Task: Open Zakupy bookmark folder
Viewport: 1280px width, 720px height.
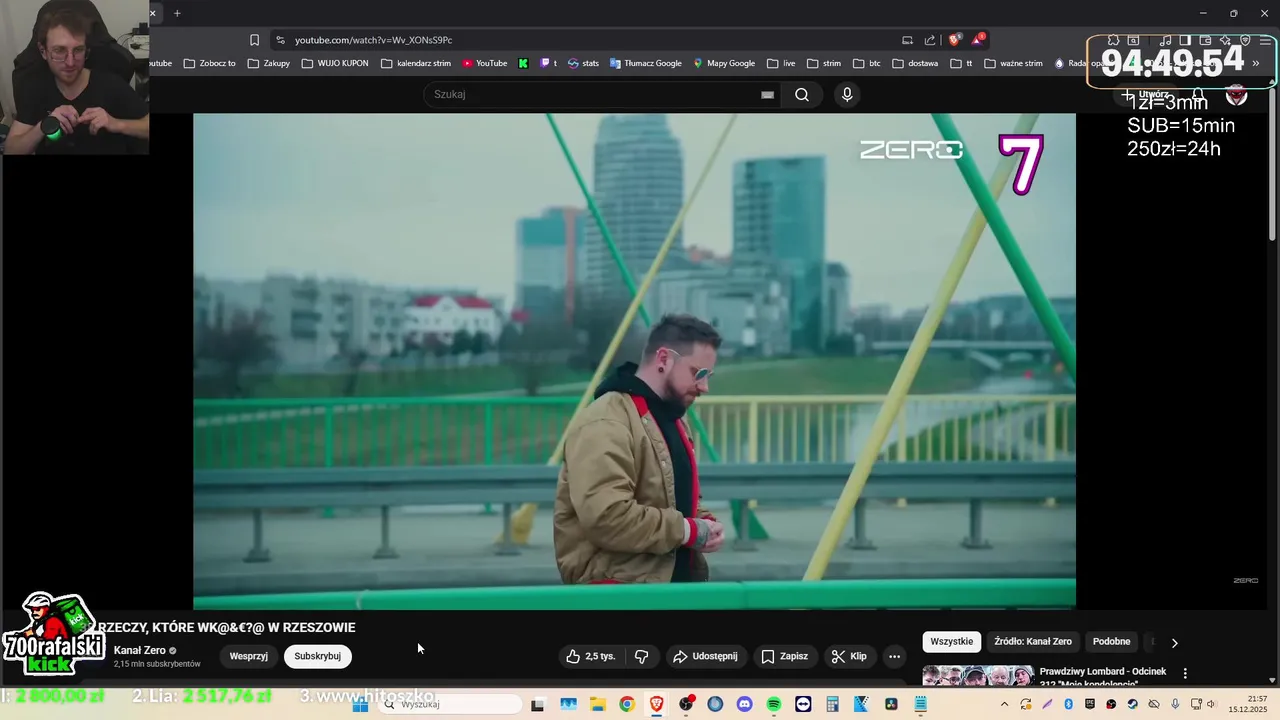Action: (x=269, y=63)
